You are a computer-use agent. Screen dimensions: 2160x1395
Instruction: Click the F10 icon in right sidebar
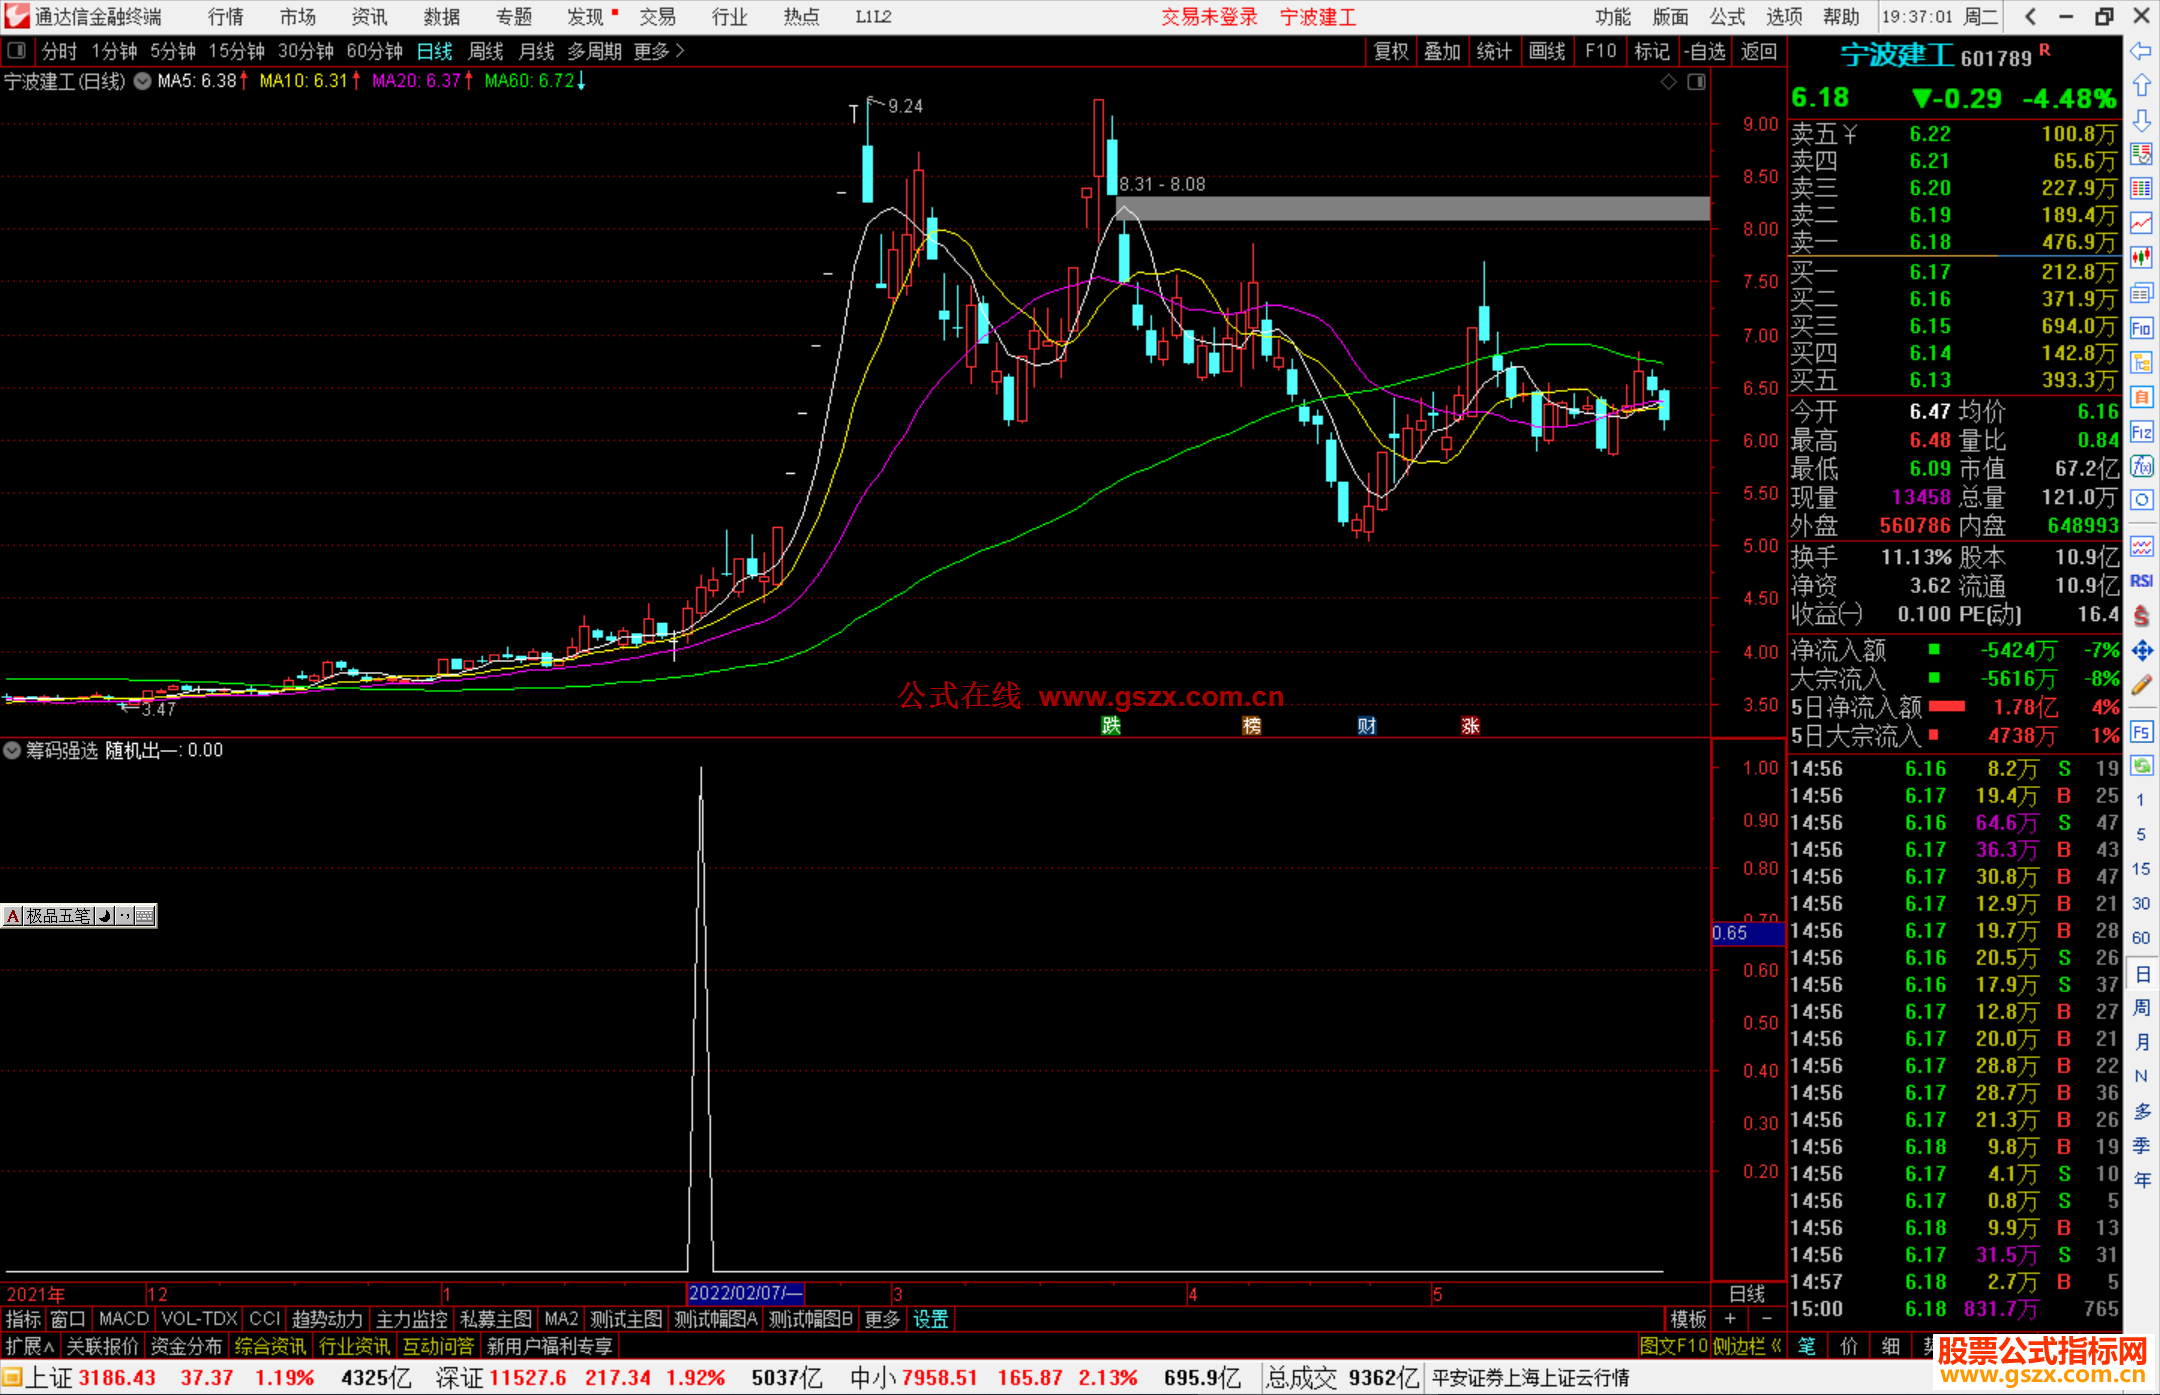tap(2141, 328)
